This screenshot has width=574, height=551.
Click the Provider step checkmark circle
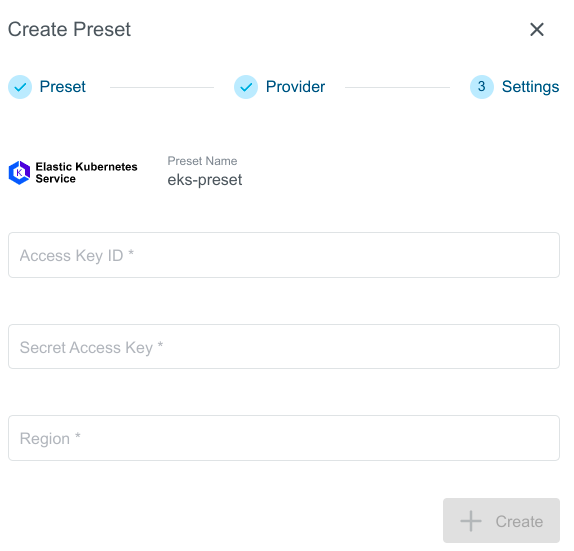click(x=246, y=87)
